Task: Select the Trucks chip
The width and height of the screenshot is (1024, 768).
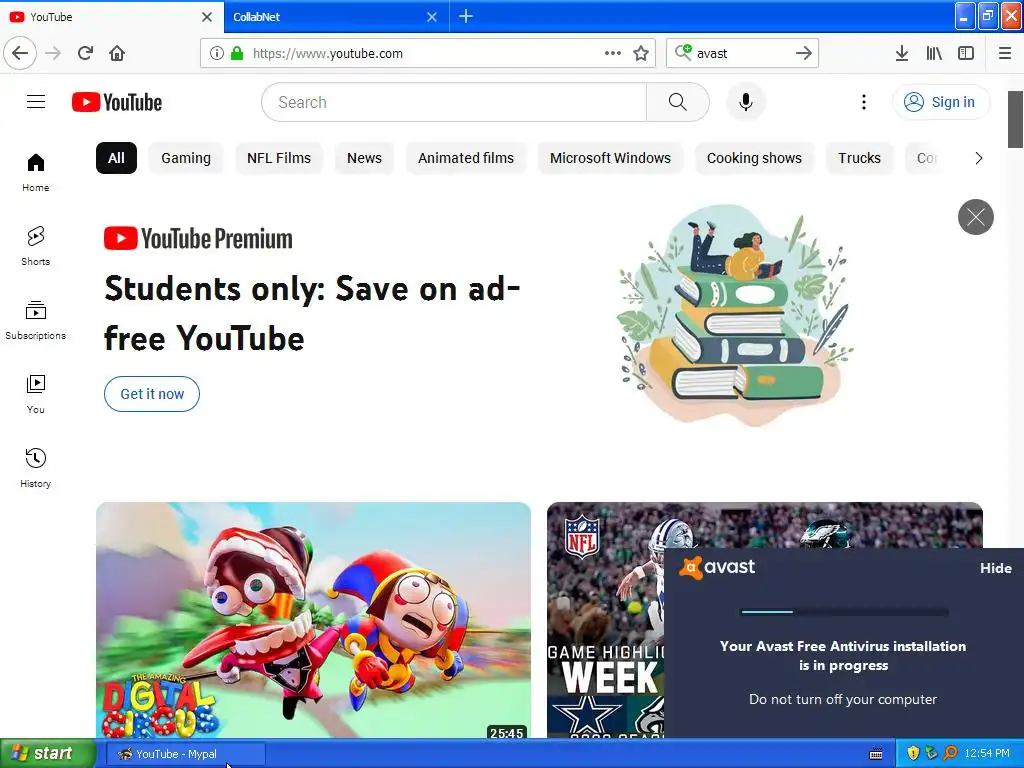Action: [859, 158]
